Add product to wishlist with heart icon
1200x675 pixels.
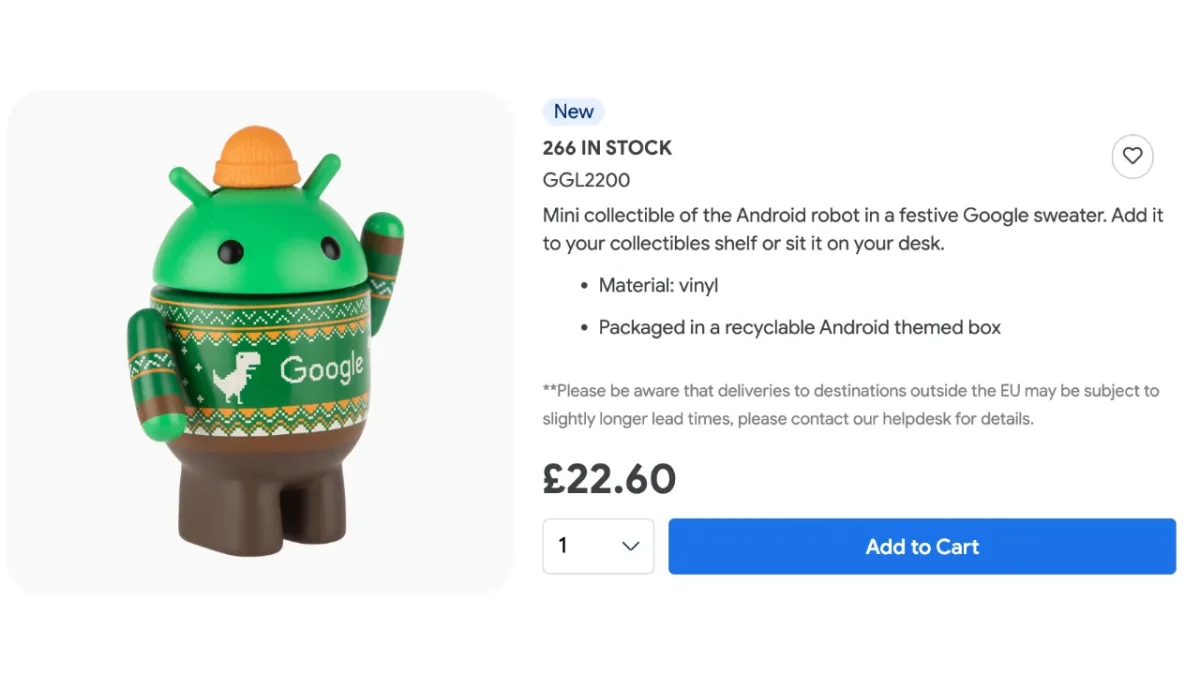point(1132,156)
